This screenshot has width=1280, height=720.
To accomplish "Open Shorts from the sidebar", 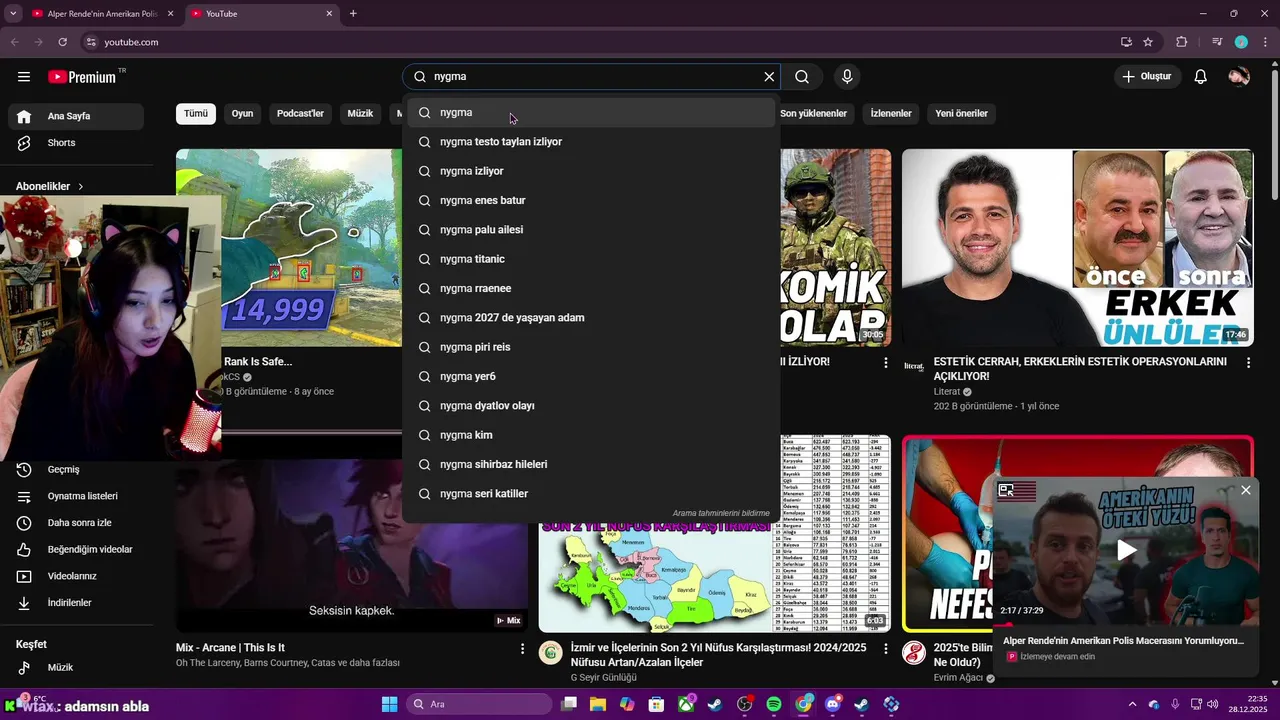I will tap(76, 143).
